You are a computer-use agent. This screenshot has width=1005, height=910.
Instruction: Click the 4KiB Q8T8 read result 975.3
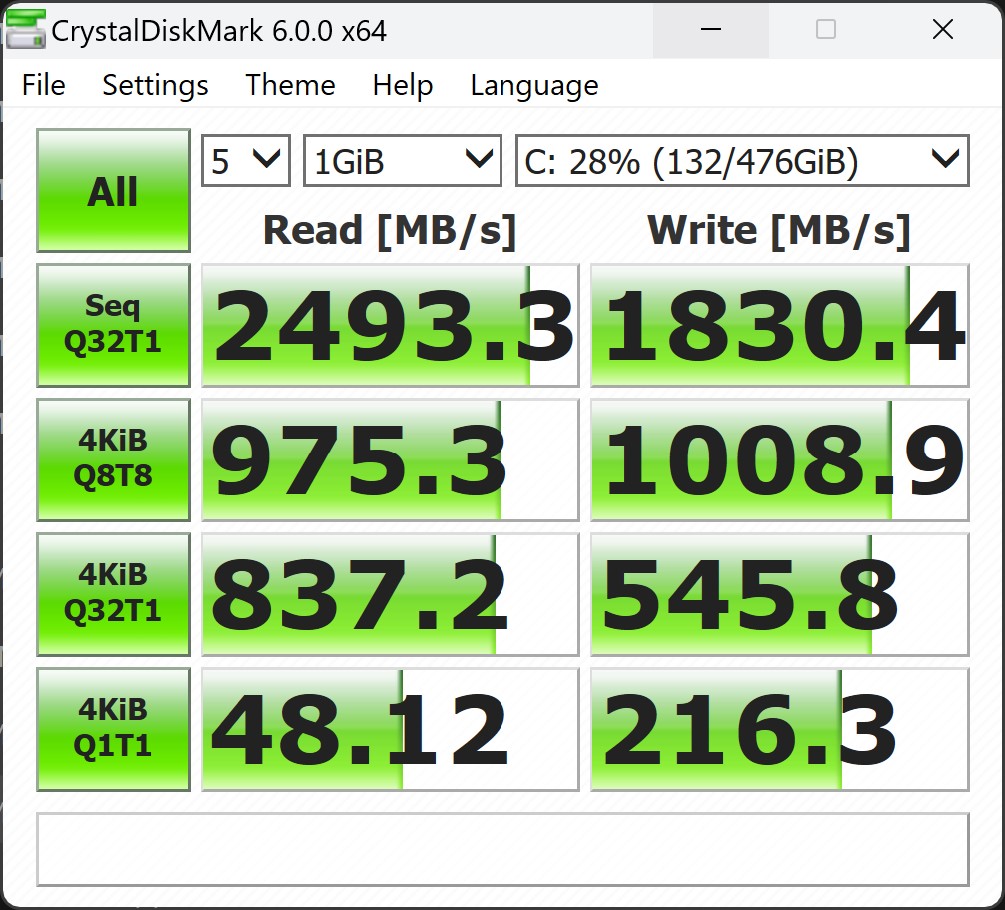pos(390,459)
